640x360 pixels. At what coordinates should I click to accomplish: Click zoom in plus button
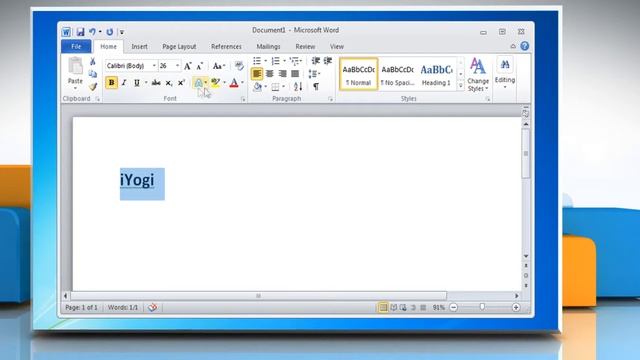(x=516, y=307)
